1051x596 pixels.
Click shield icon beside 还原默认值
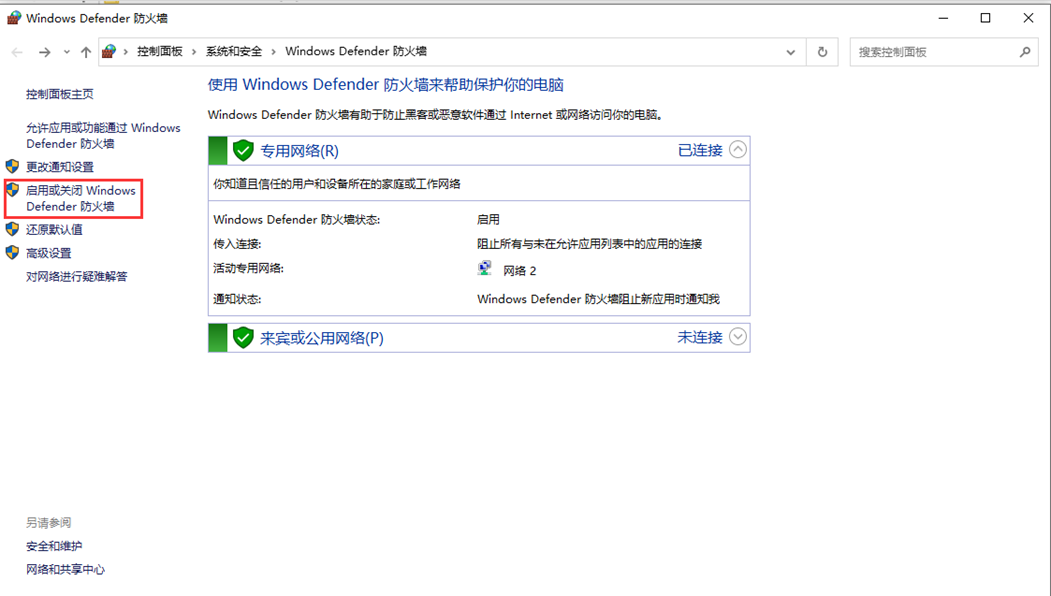click(12, 229)
